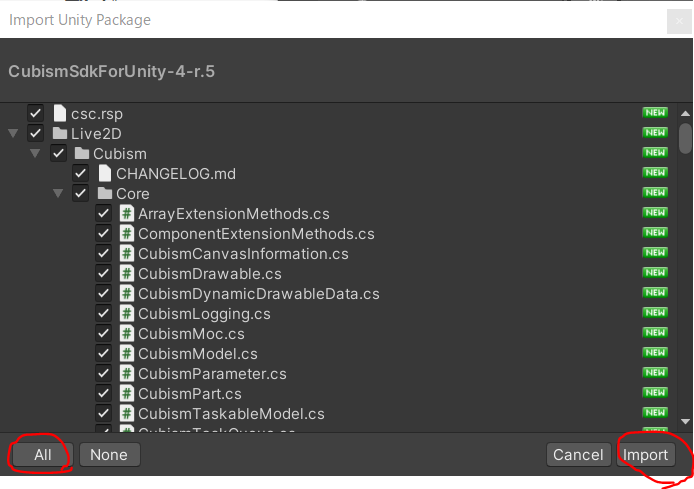Uncheck CubismModel.cs checkbox
Image resolution: width=694 pixels, height=489 pixels.
(104, 353)
